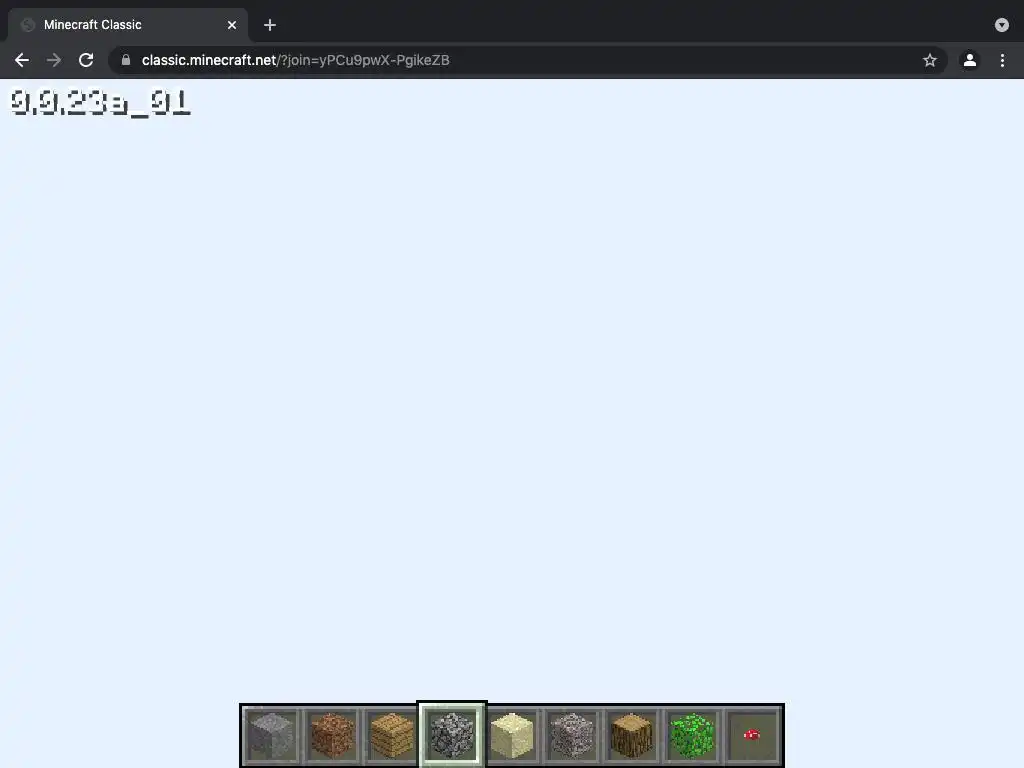Select the green leaves block in hotbar
This screenshot has width=1024, height=768.
[x=692, y=735]
